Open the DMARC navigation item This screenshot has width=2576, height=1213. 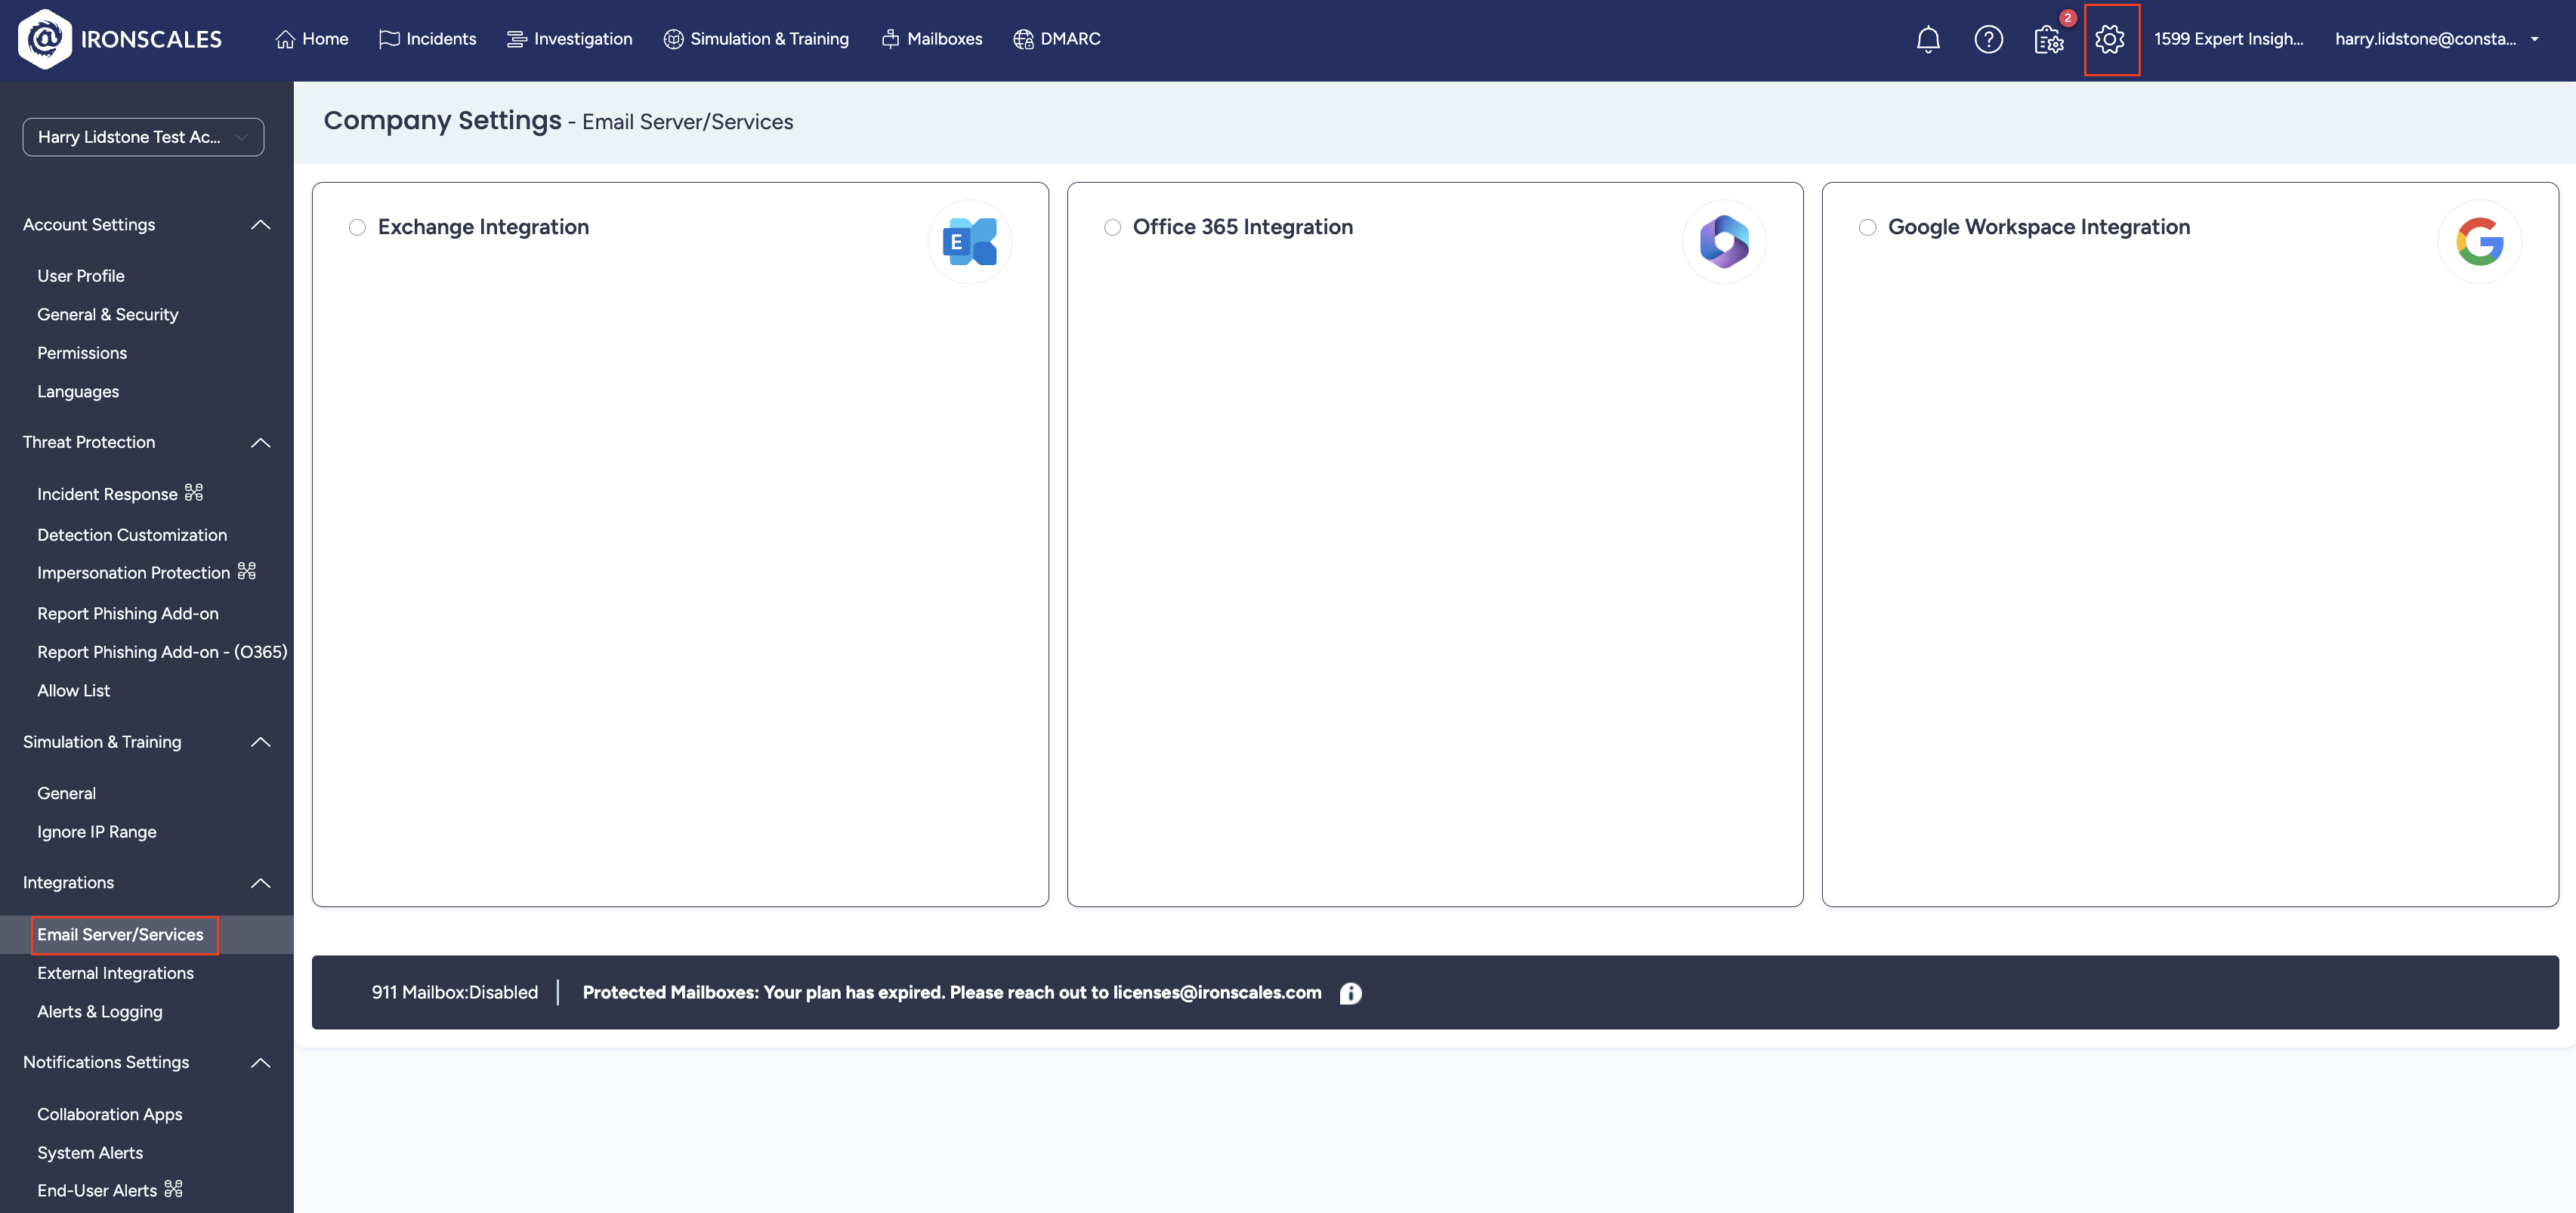pyautogui.click(x=1057, y=39)
